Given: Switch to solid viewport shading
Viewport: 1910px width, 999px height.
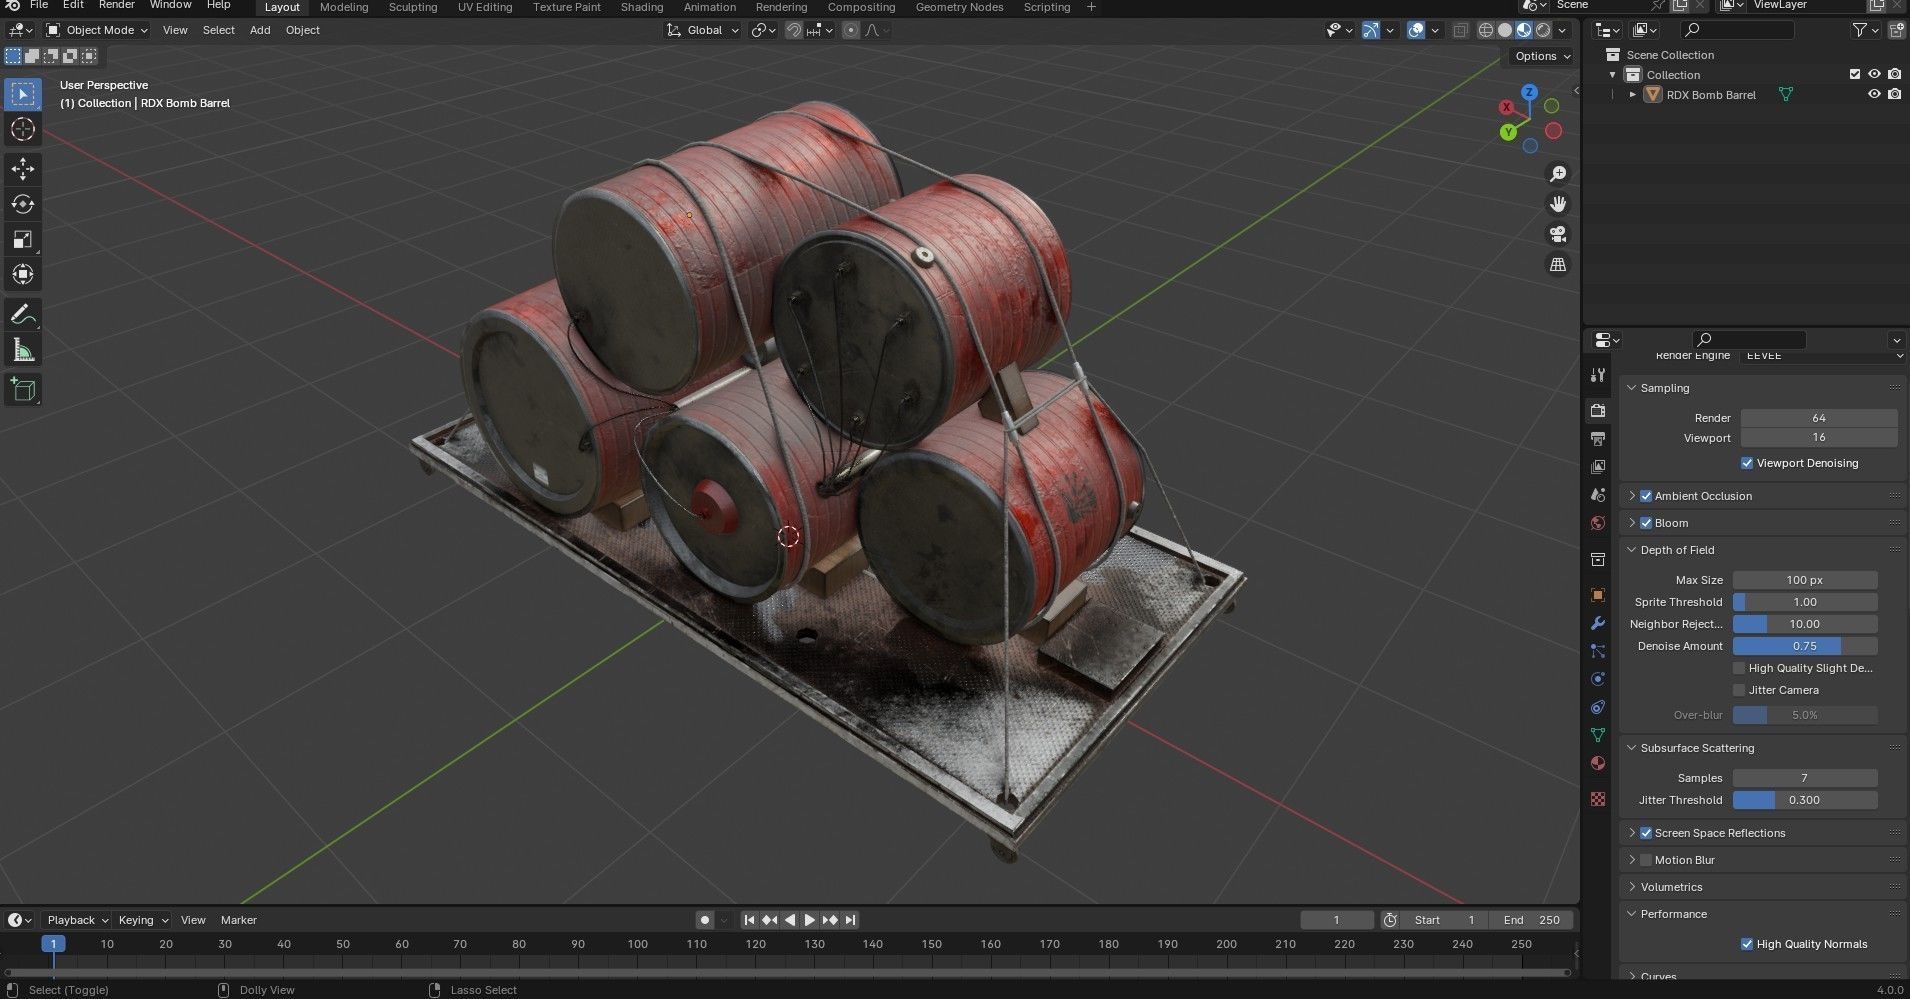Looking at the screenshot, I should pos(1505,30).
